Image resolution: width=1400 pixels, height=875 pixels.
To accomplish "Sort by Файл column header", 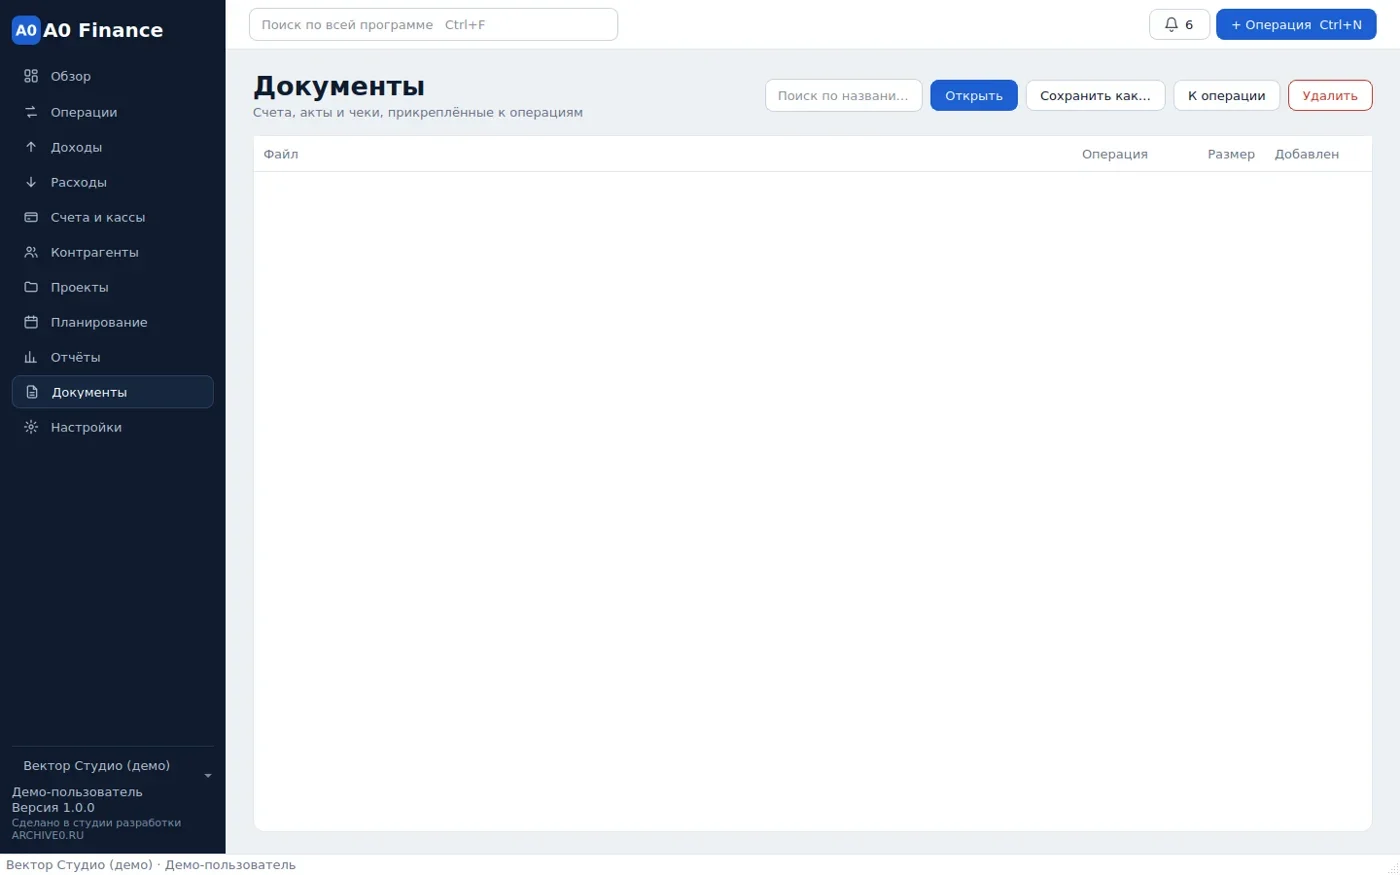I will pyautogui.click(x=281, y=154).
